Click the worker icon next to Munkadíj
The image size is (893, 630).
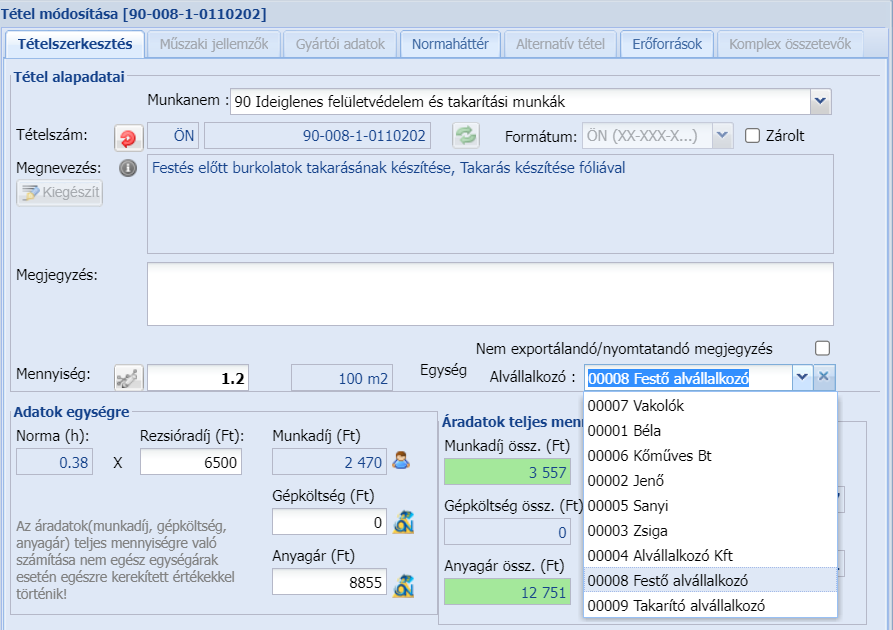click(x=402, y=461)
